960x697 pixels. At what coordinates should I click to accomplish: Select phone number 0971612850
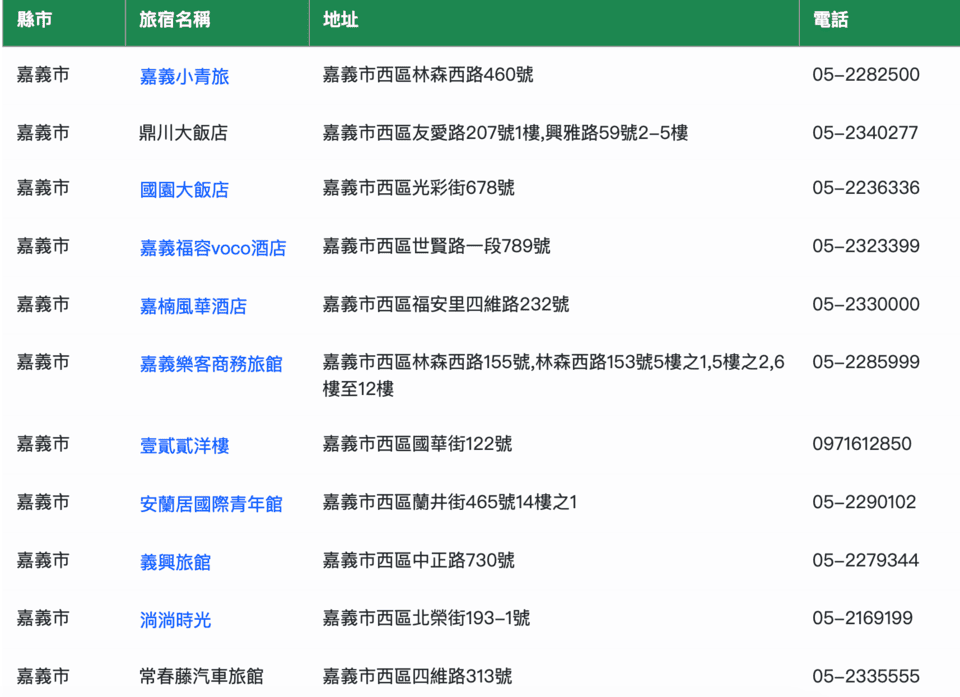862,443
